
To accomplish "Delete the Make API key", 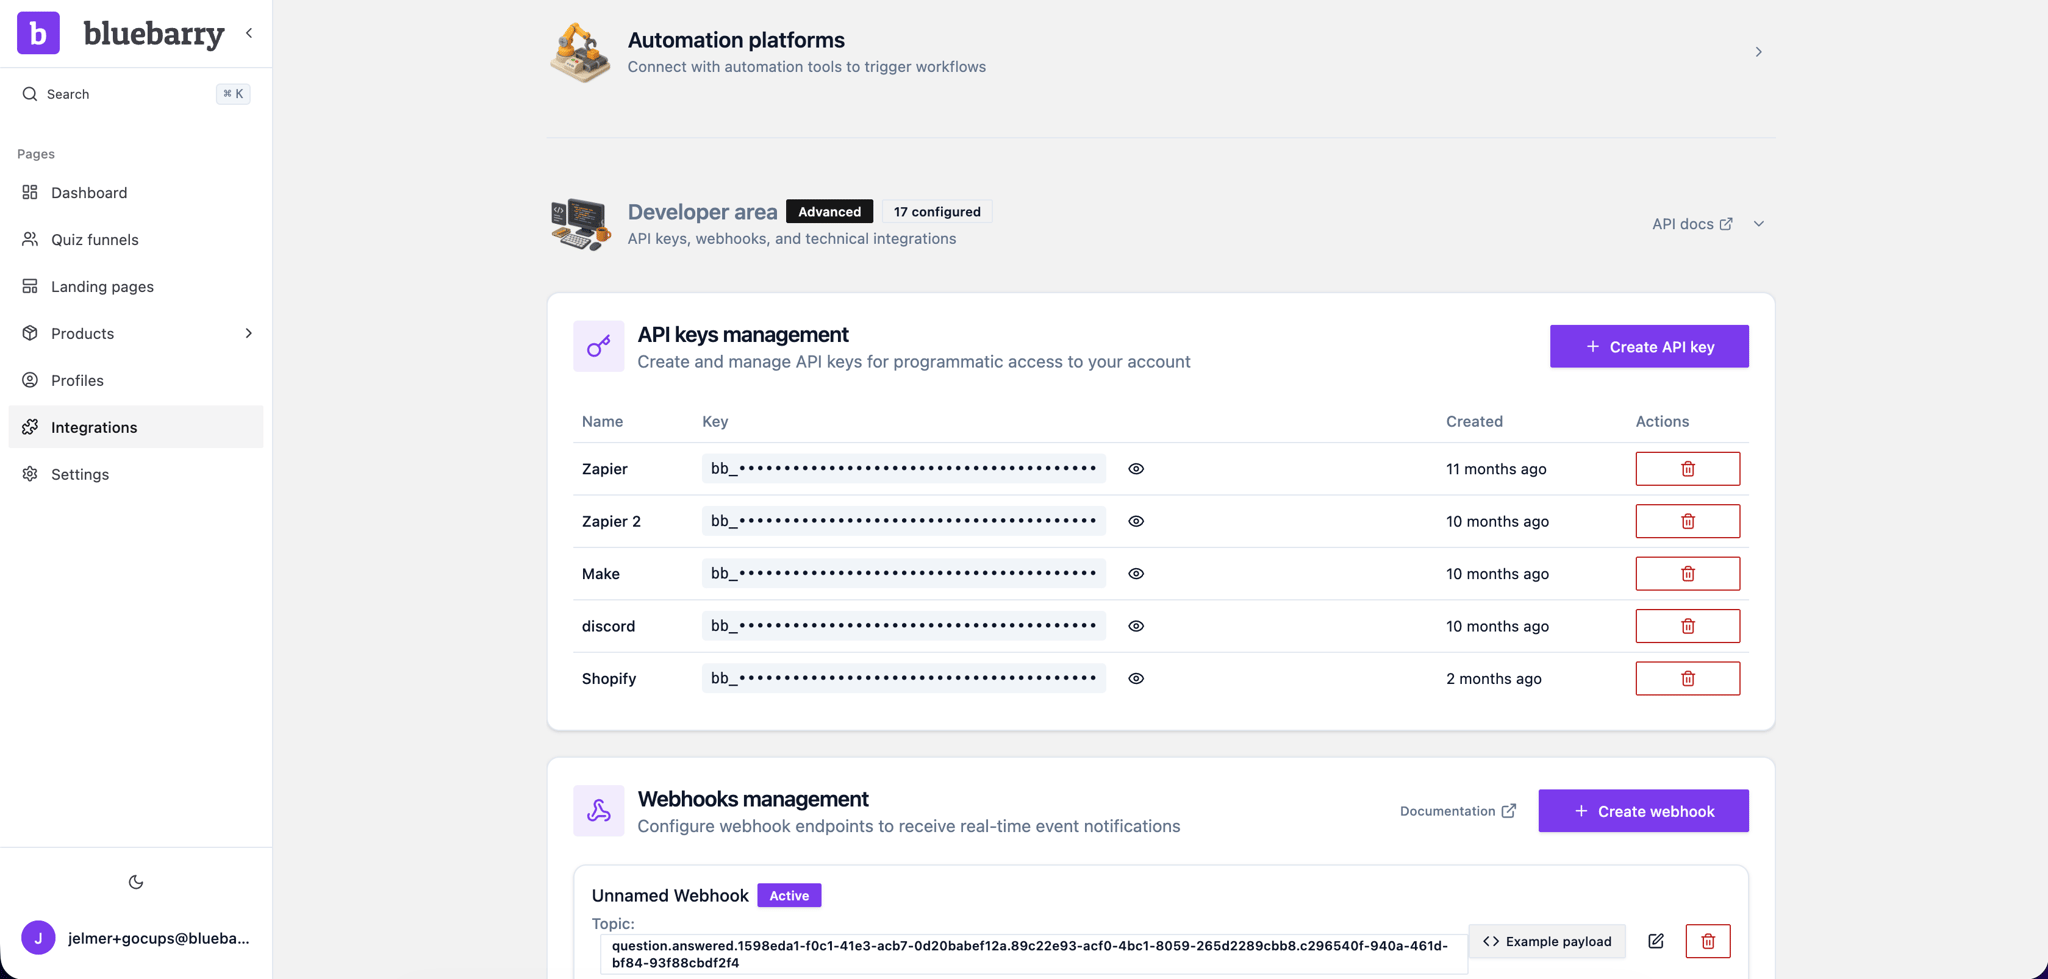I will click(x=1687, y=573).
